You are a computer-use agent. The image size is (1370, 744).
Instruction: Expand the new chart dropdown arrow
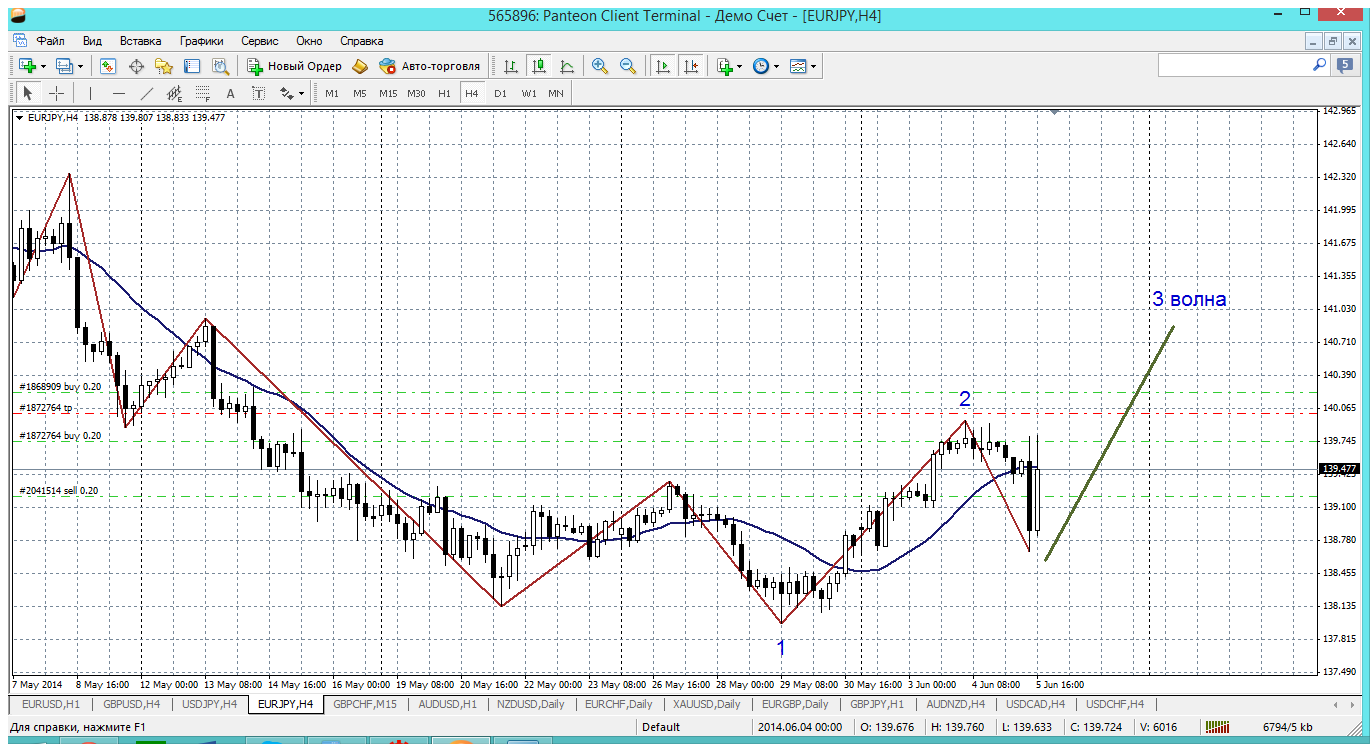pos(43,66)
